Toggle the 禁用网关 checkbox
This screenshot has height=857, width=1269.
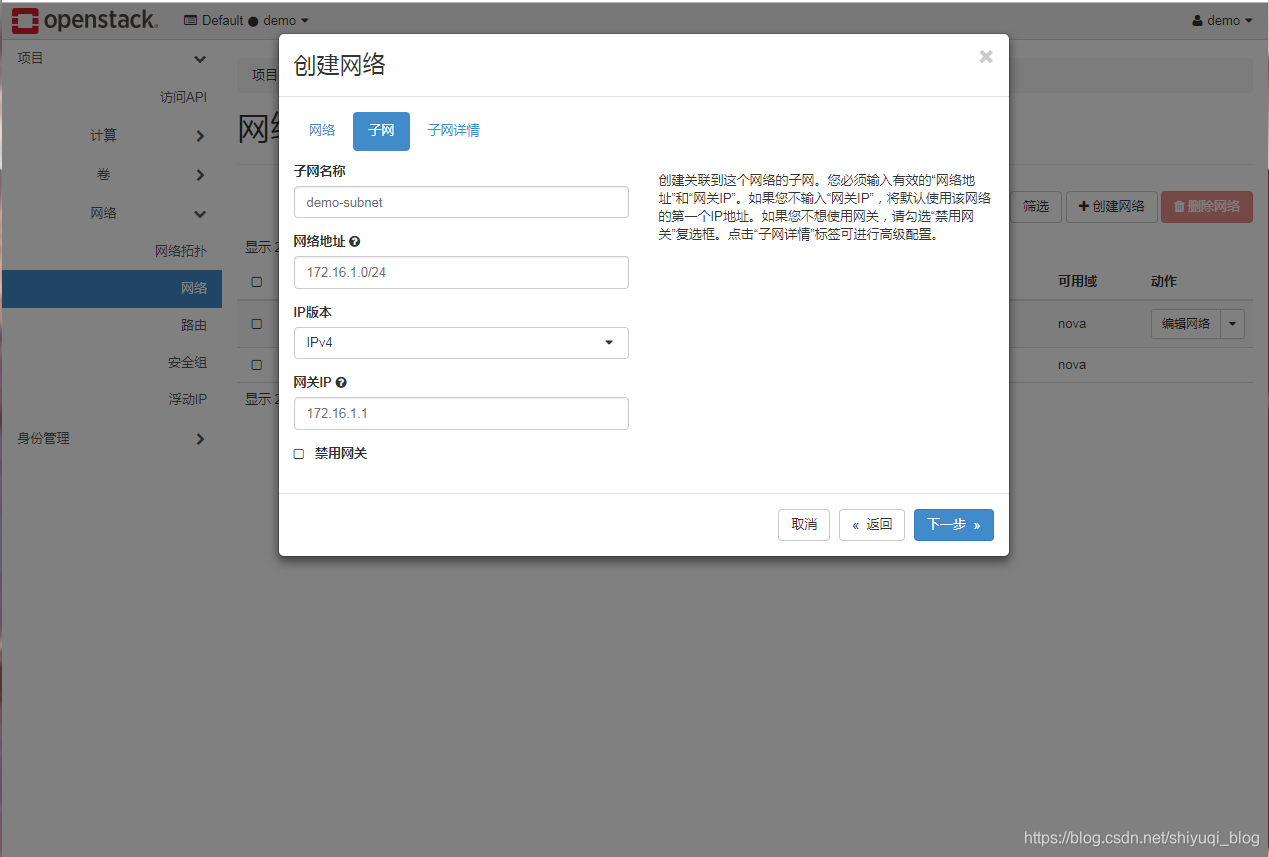point(298,454)
